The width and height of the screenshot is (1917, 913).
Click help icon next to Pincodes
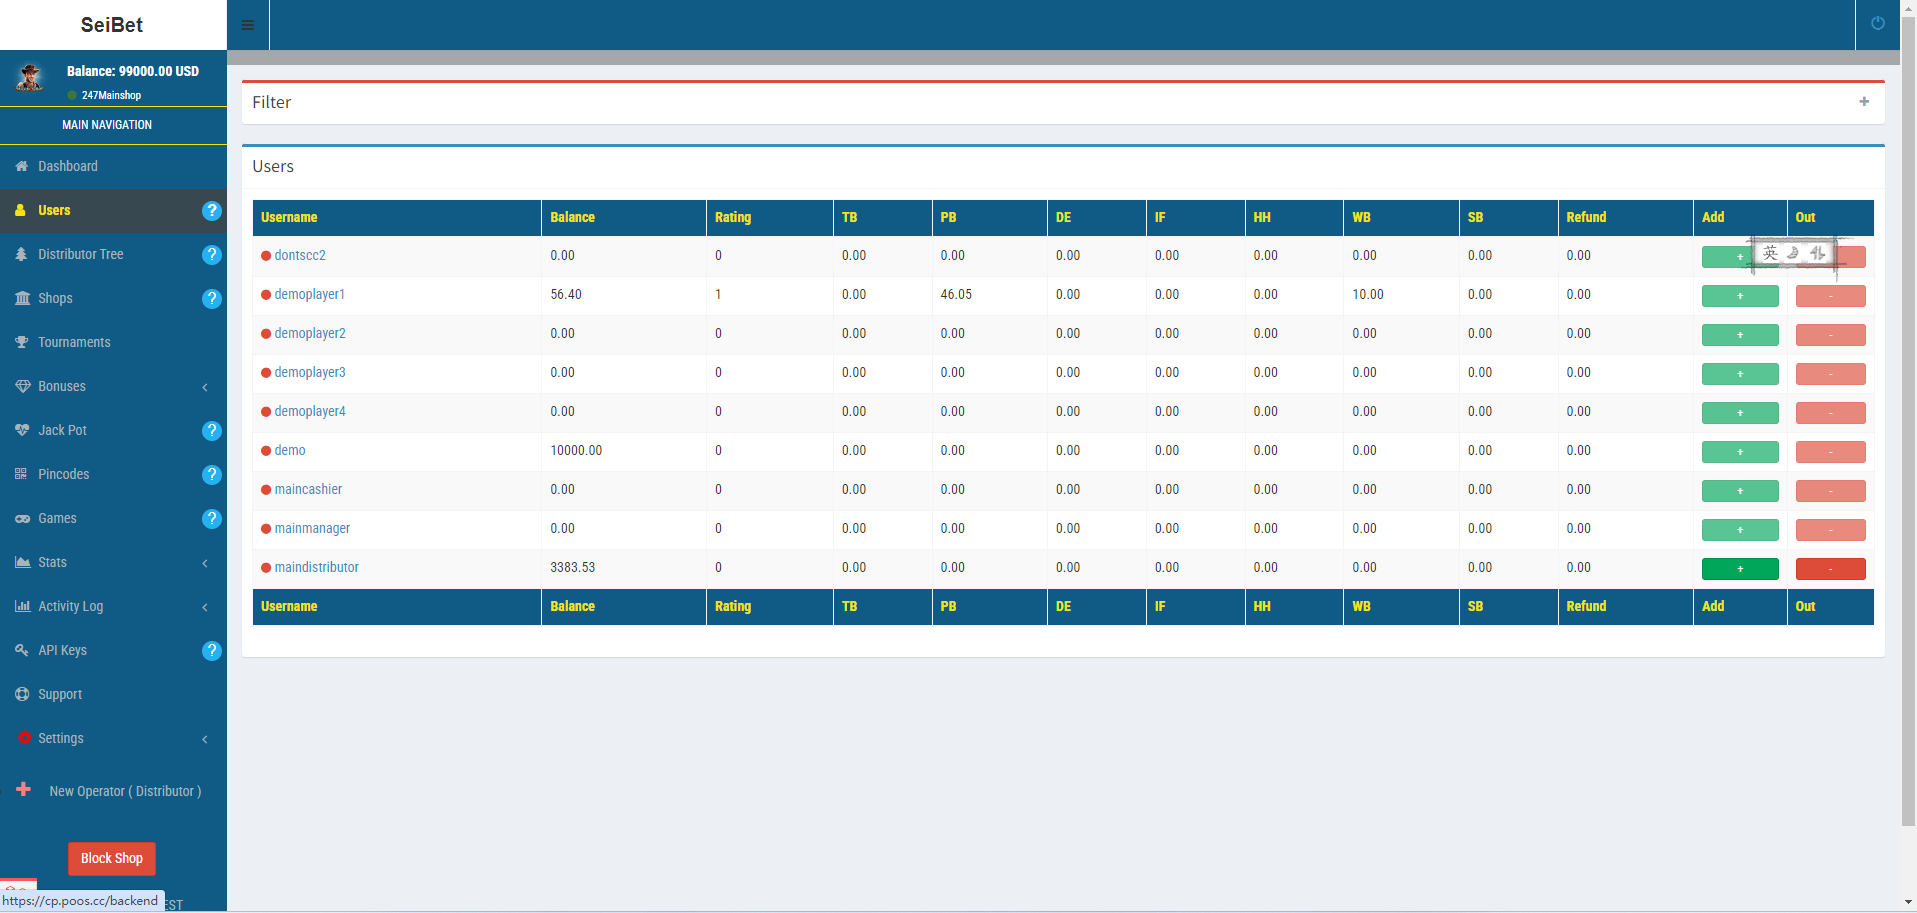coord(212,475)
